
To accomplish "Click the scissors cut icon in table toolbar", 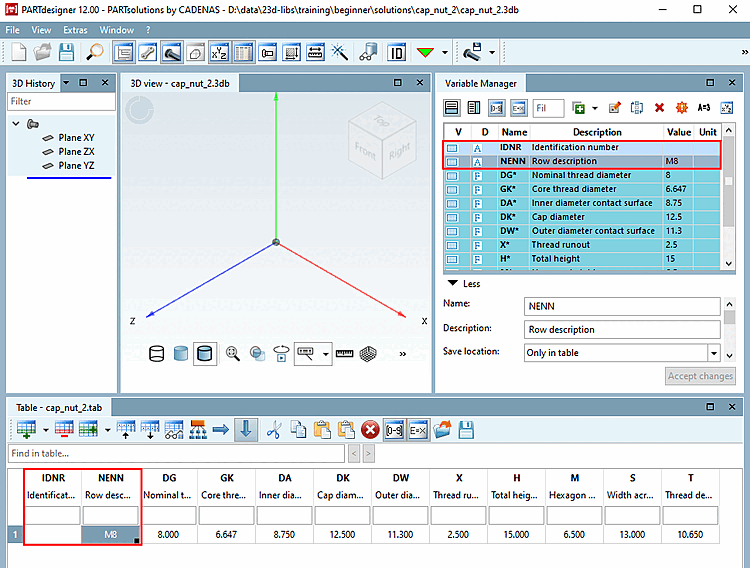I will click(273, 429).
